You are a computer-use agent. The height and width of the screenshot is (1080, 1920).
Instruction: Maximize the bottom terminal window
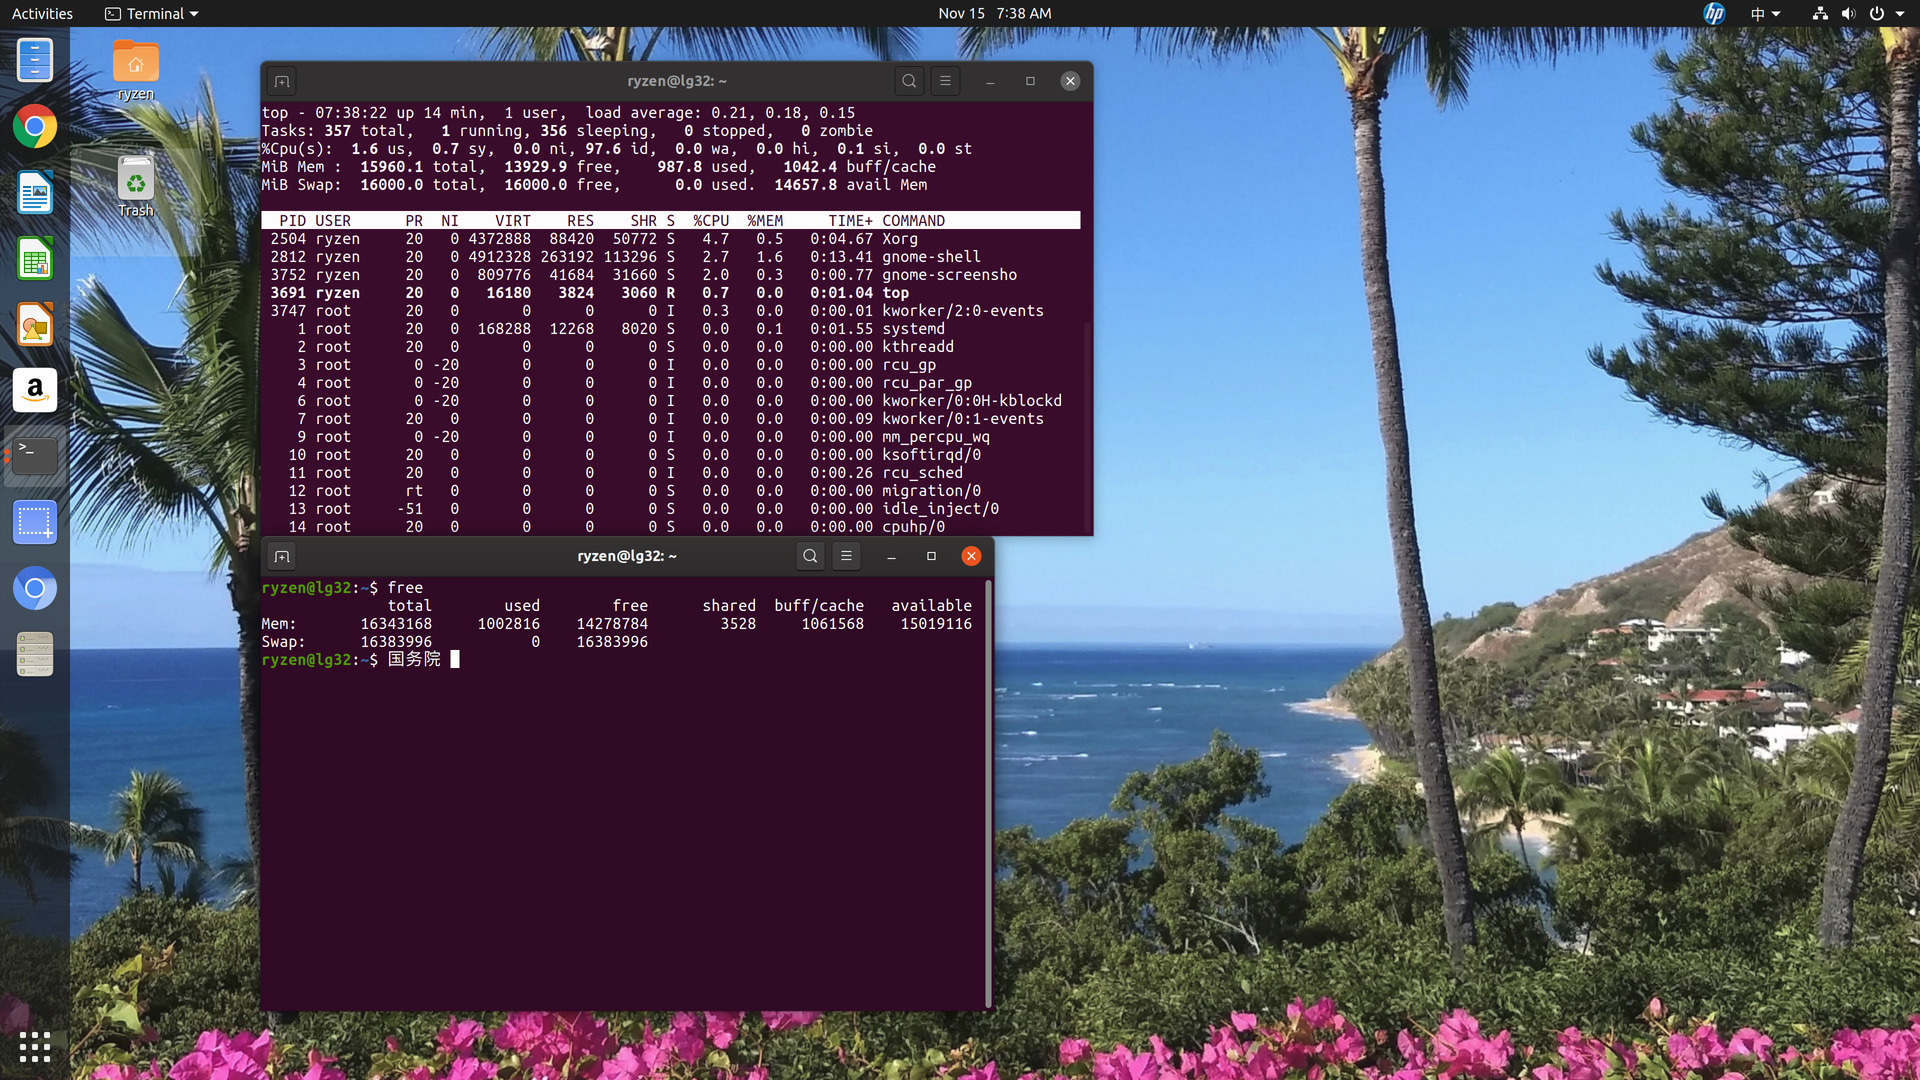931,557
